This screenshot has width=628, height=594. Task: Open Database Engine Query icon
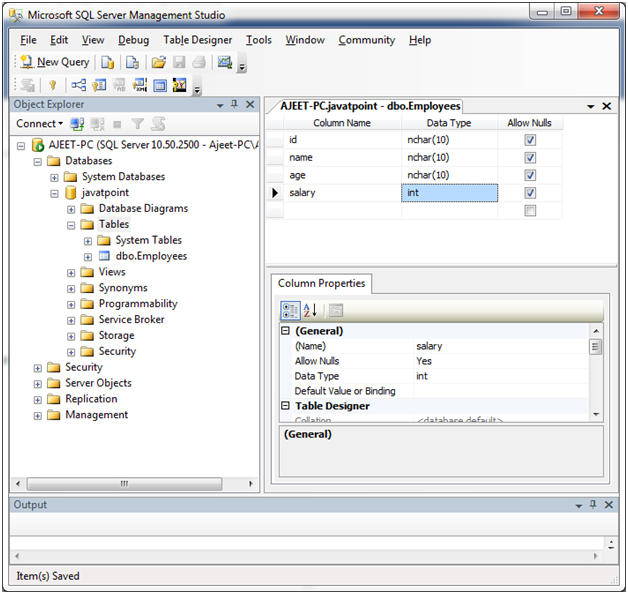point(107,62)
